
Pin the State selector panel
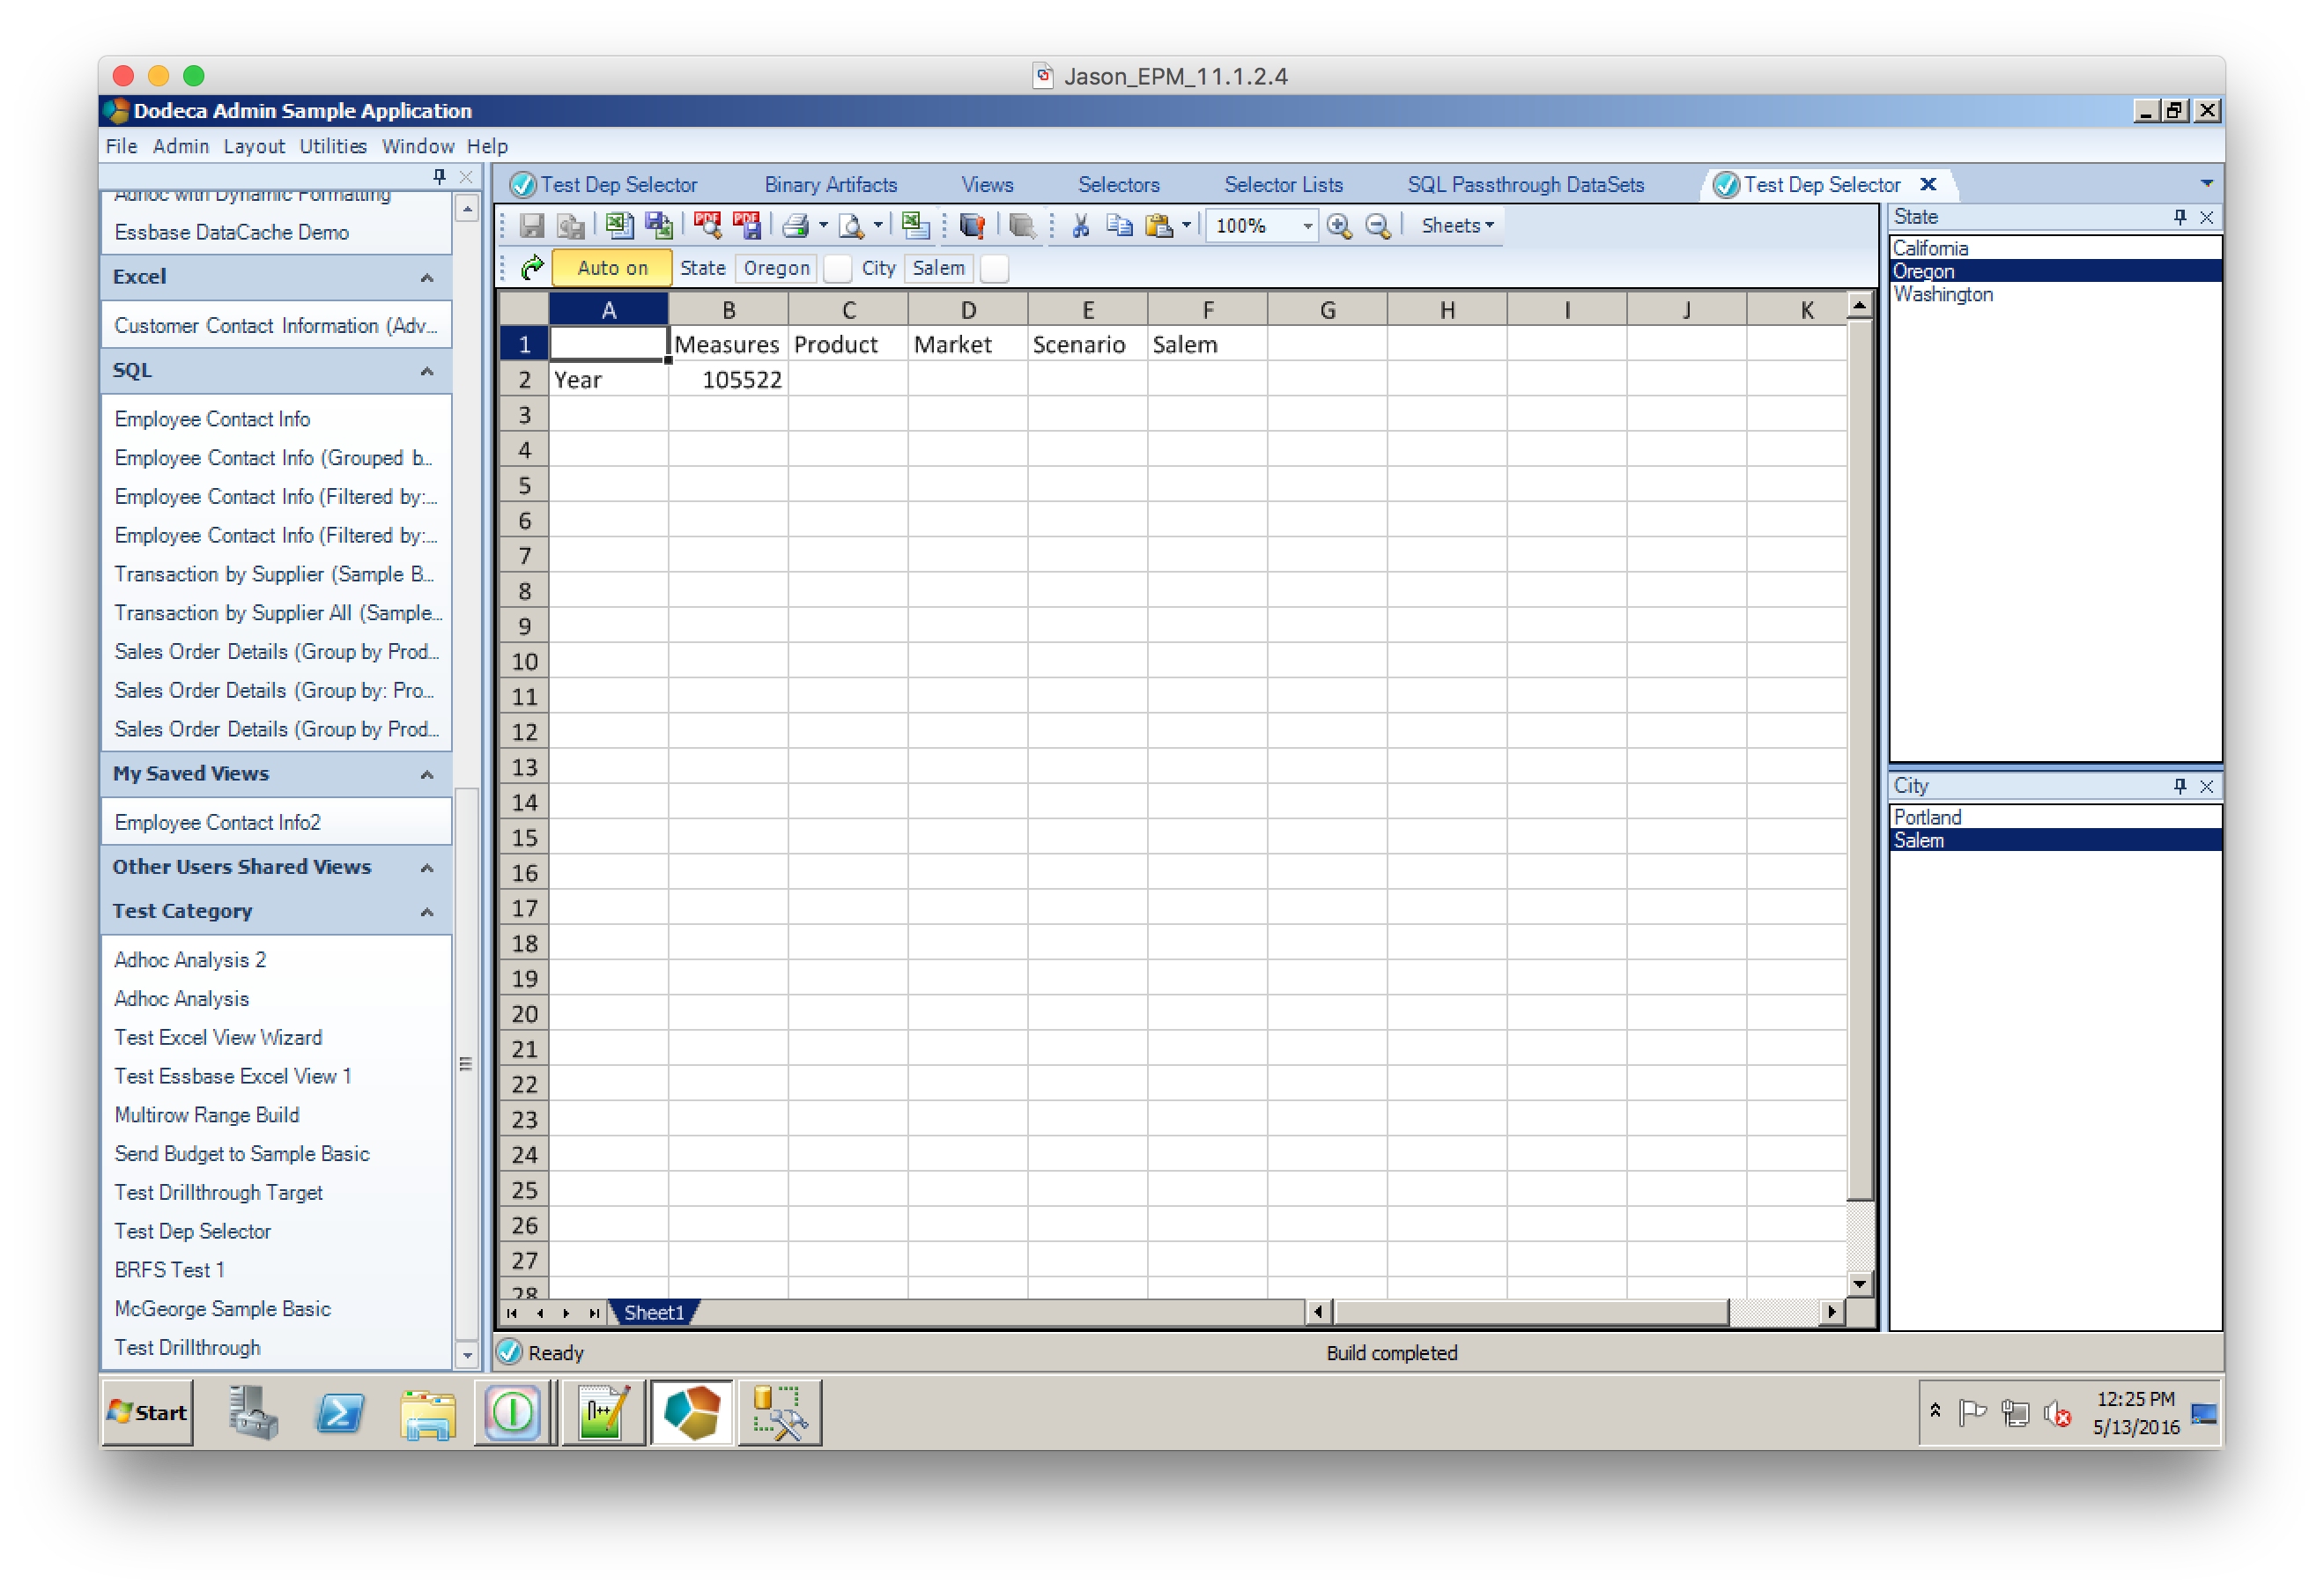(x=2179, y=217)
